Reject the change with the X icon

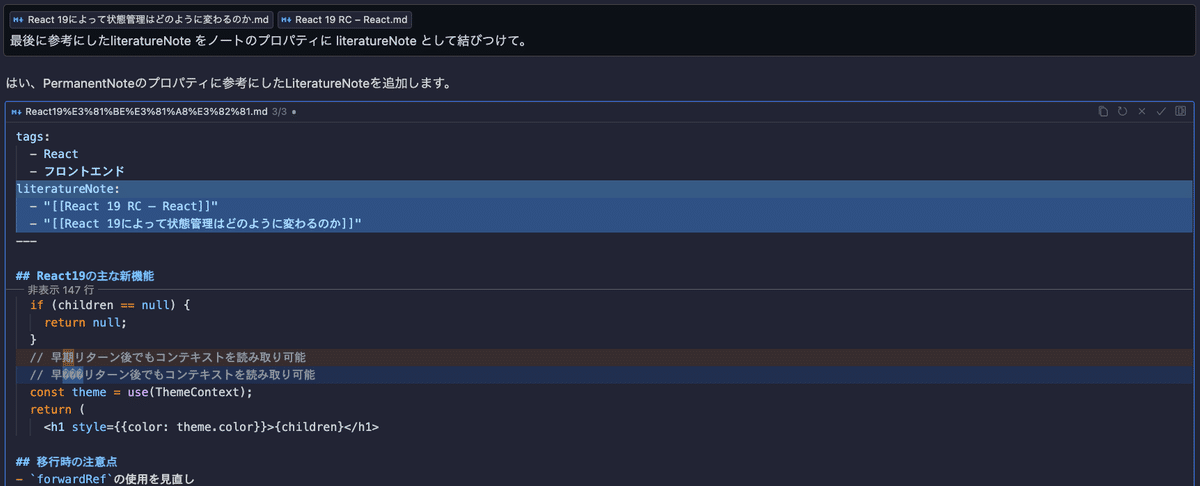(1142, 111)
